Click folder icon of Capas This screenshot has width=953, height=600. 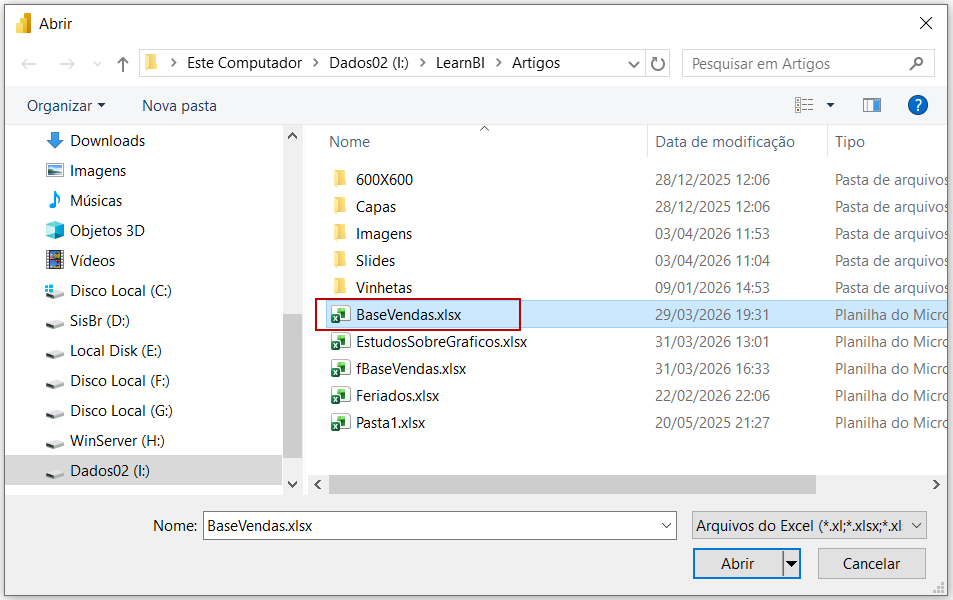coord(340,206)
